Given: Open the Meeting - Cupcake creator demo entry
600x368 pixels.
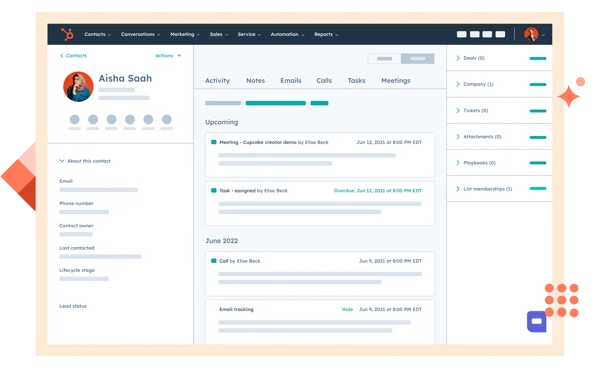Looking at the screenshot, I should [320, 155].
